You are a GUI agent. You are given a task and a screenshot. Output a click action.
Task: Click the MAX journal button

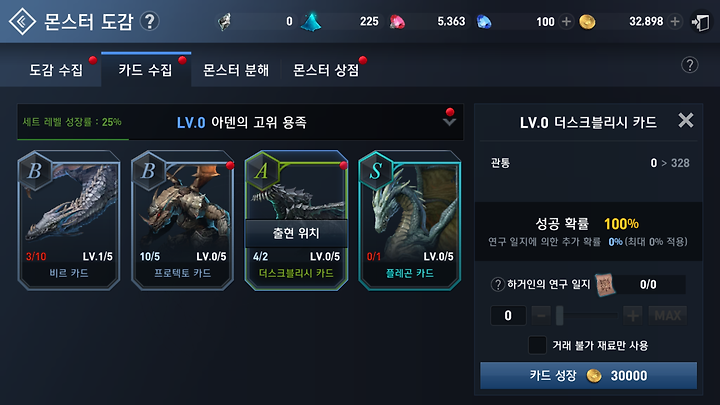(x=667, y=315)
